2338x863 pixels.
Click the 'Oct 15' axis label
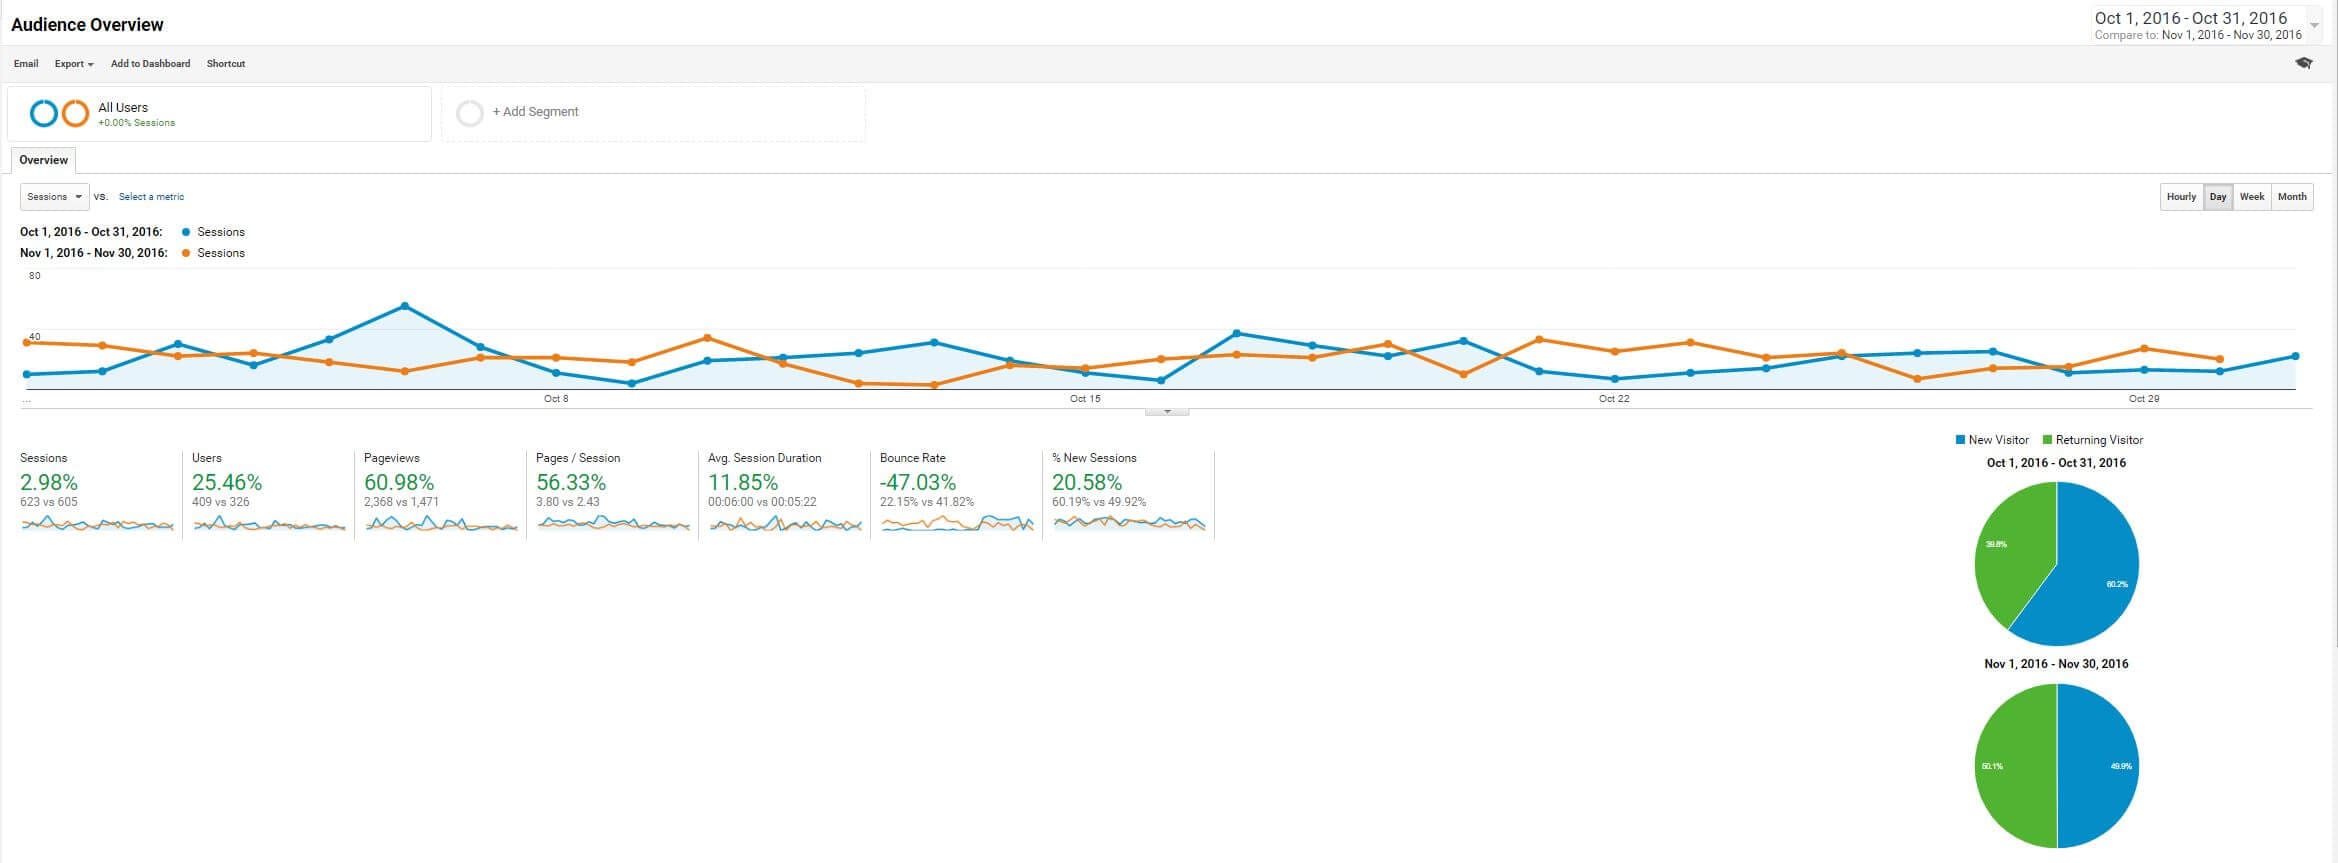pos(1085,399)
